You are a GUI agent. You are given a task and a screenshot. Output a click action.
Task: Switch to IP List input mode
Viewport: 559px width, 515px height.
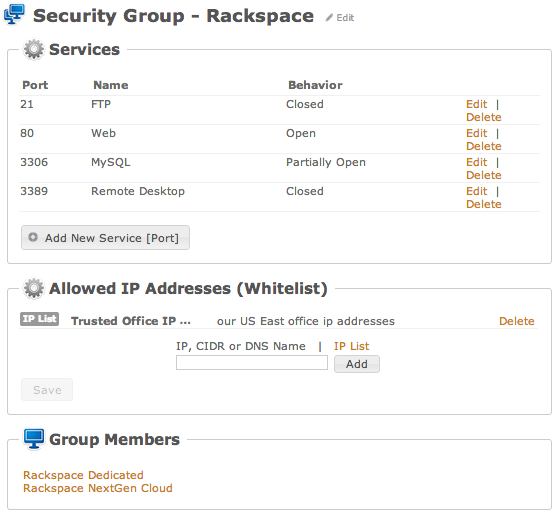(x=351, y=346)
